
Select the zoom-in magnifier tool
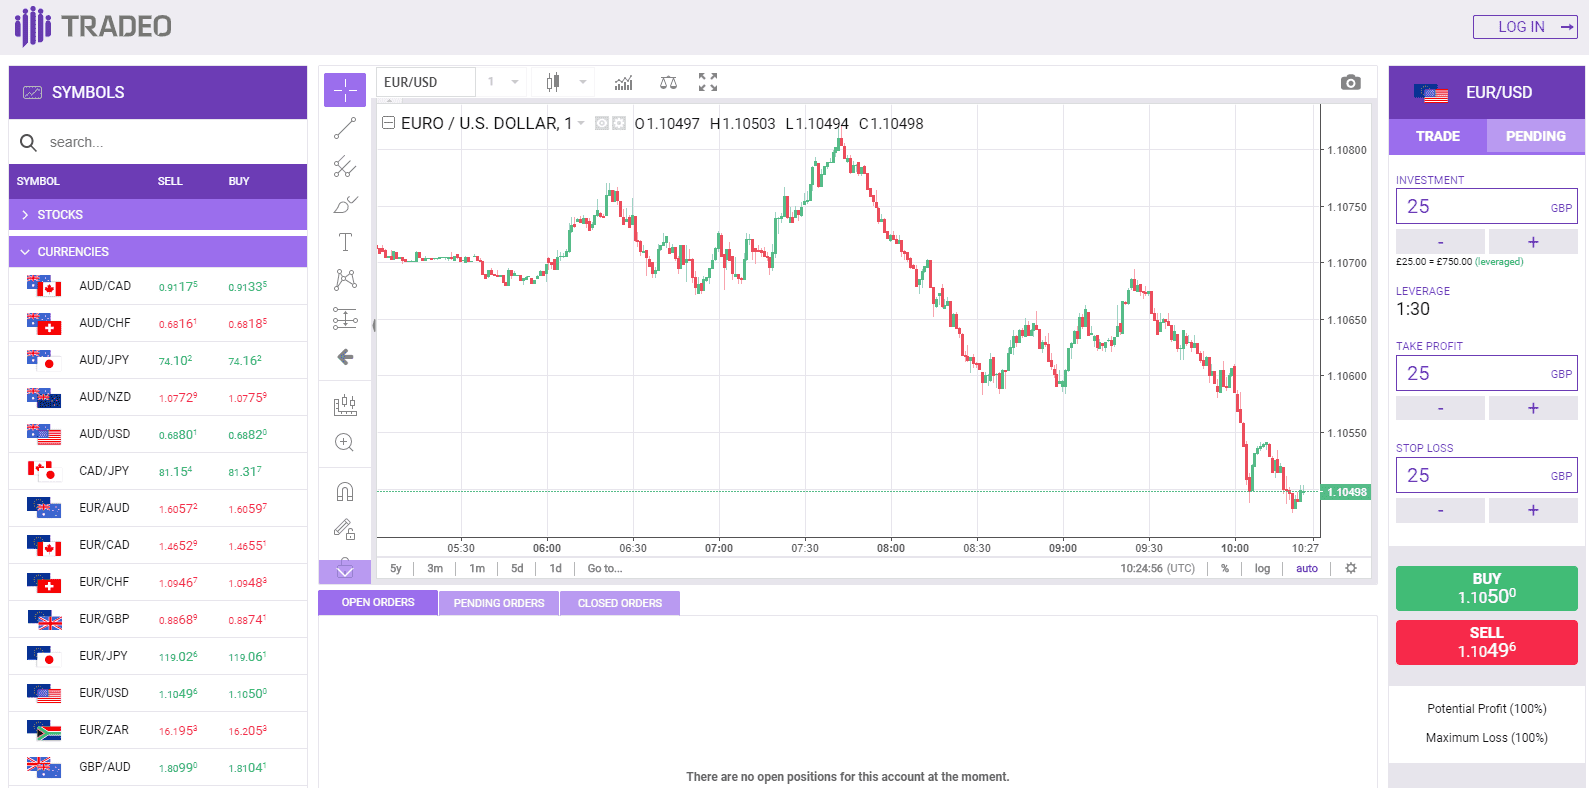point(345,443)
